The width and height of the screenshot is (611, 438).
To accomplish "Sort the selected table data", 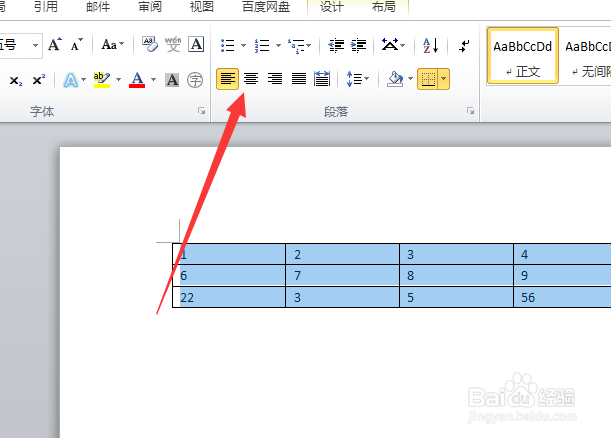I will tap(431, 45).
